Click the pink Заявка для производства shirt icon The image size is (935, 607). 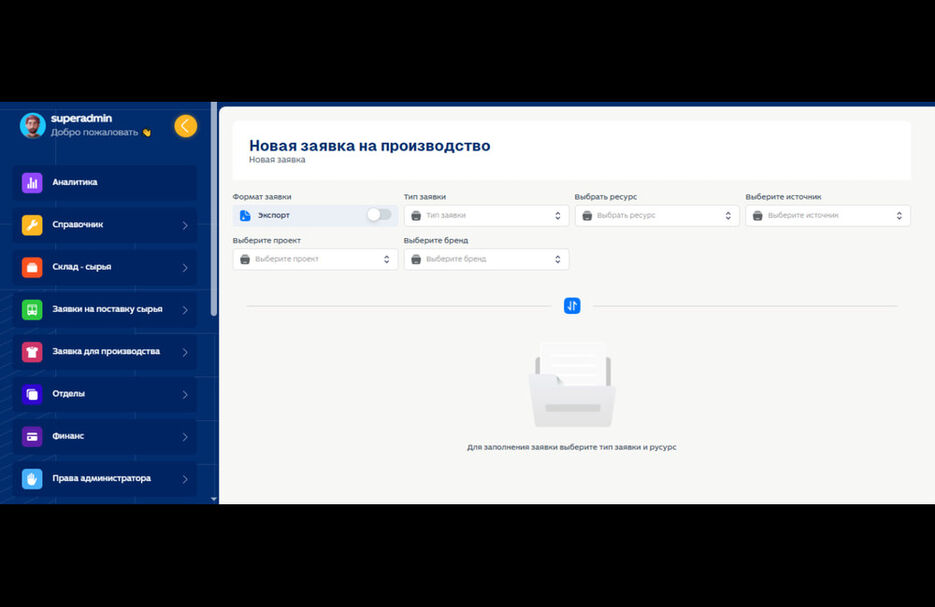[x=32, y=352]
